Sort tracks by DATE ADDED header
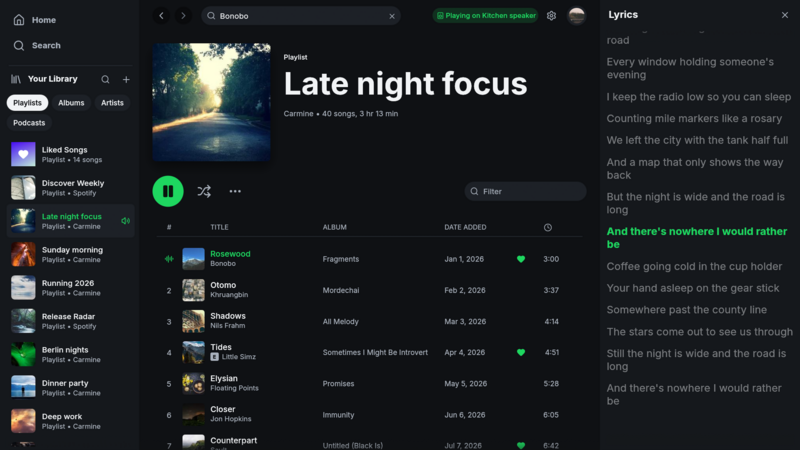Viewport: 800px width, 450px height. 465,228
